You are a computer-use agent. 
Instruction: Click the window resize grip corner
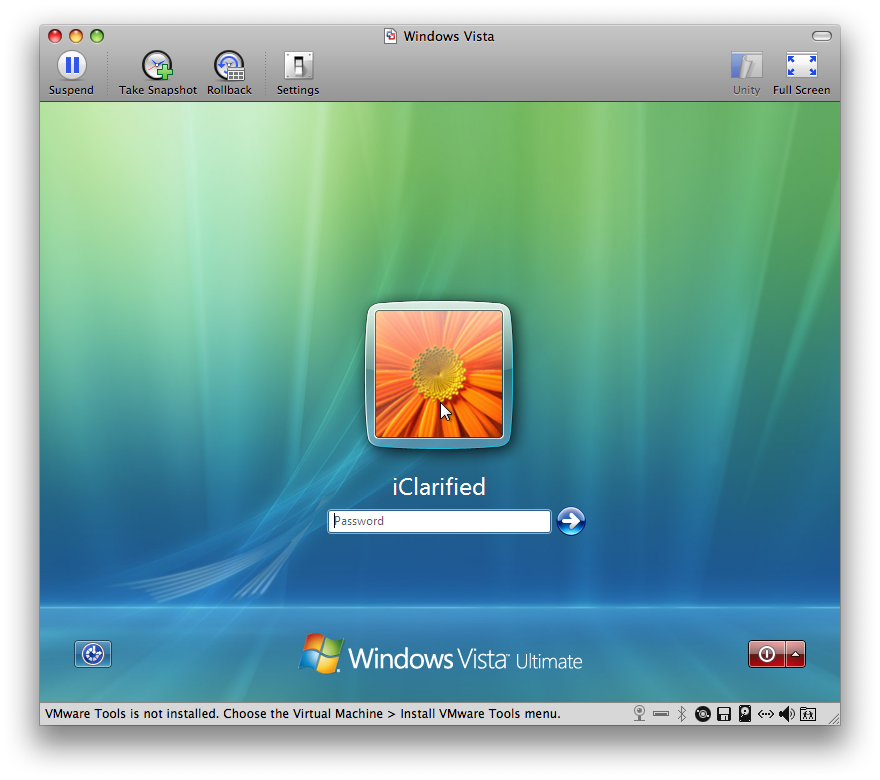tap(834, 719)
